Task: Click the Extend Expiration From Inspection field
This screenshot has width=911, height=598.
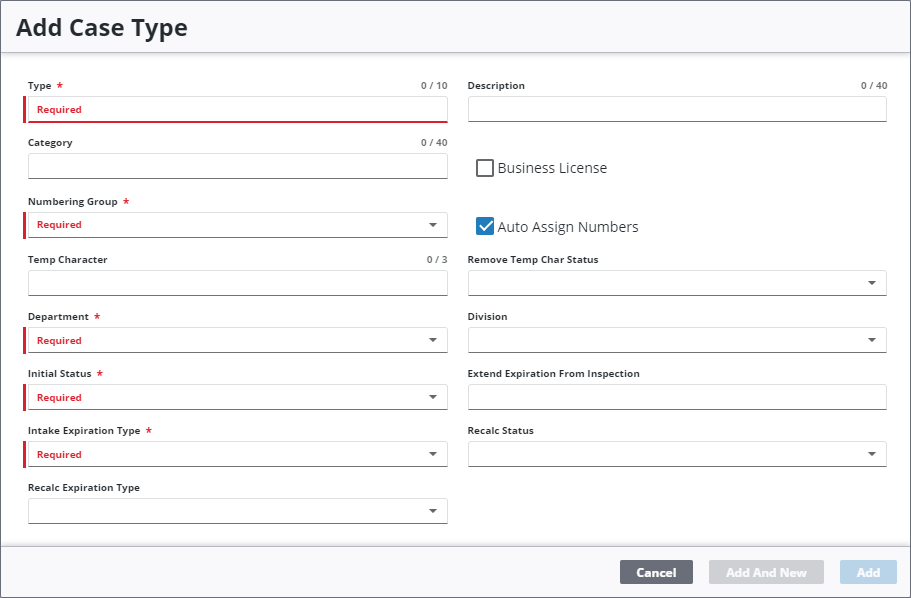Action: (677, 398)
